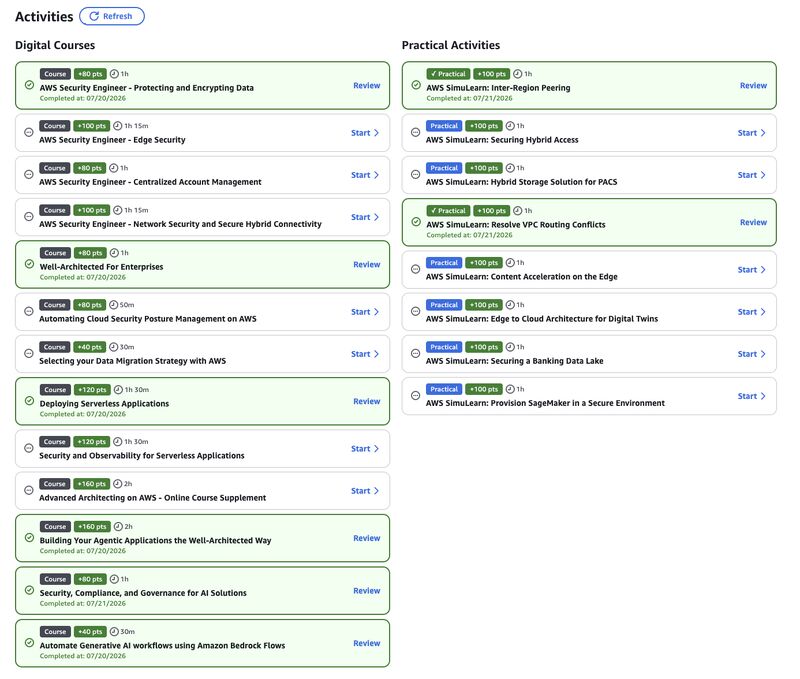The image size is (800, 679).
Task: Click green Practical badge on Resolve VPC Routing Conflicts
Action: tap(448, 211)
